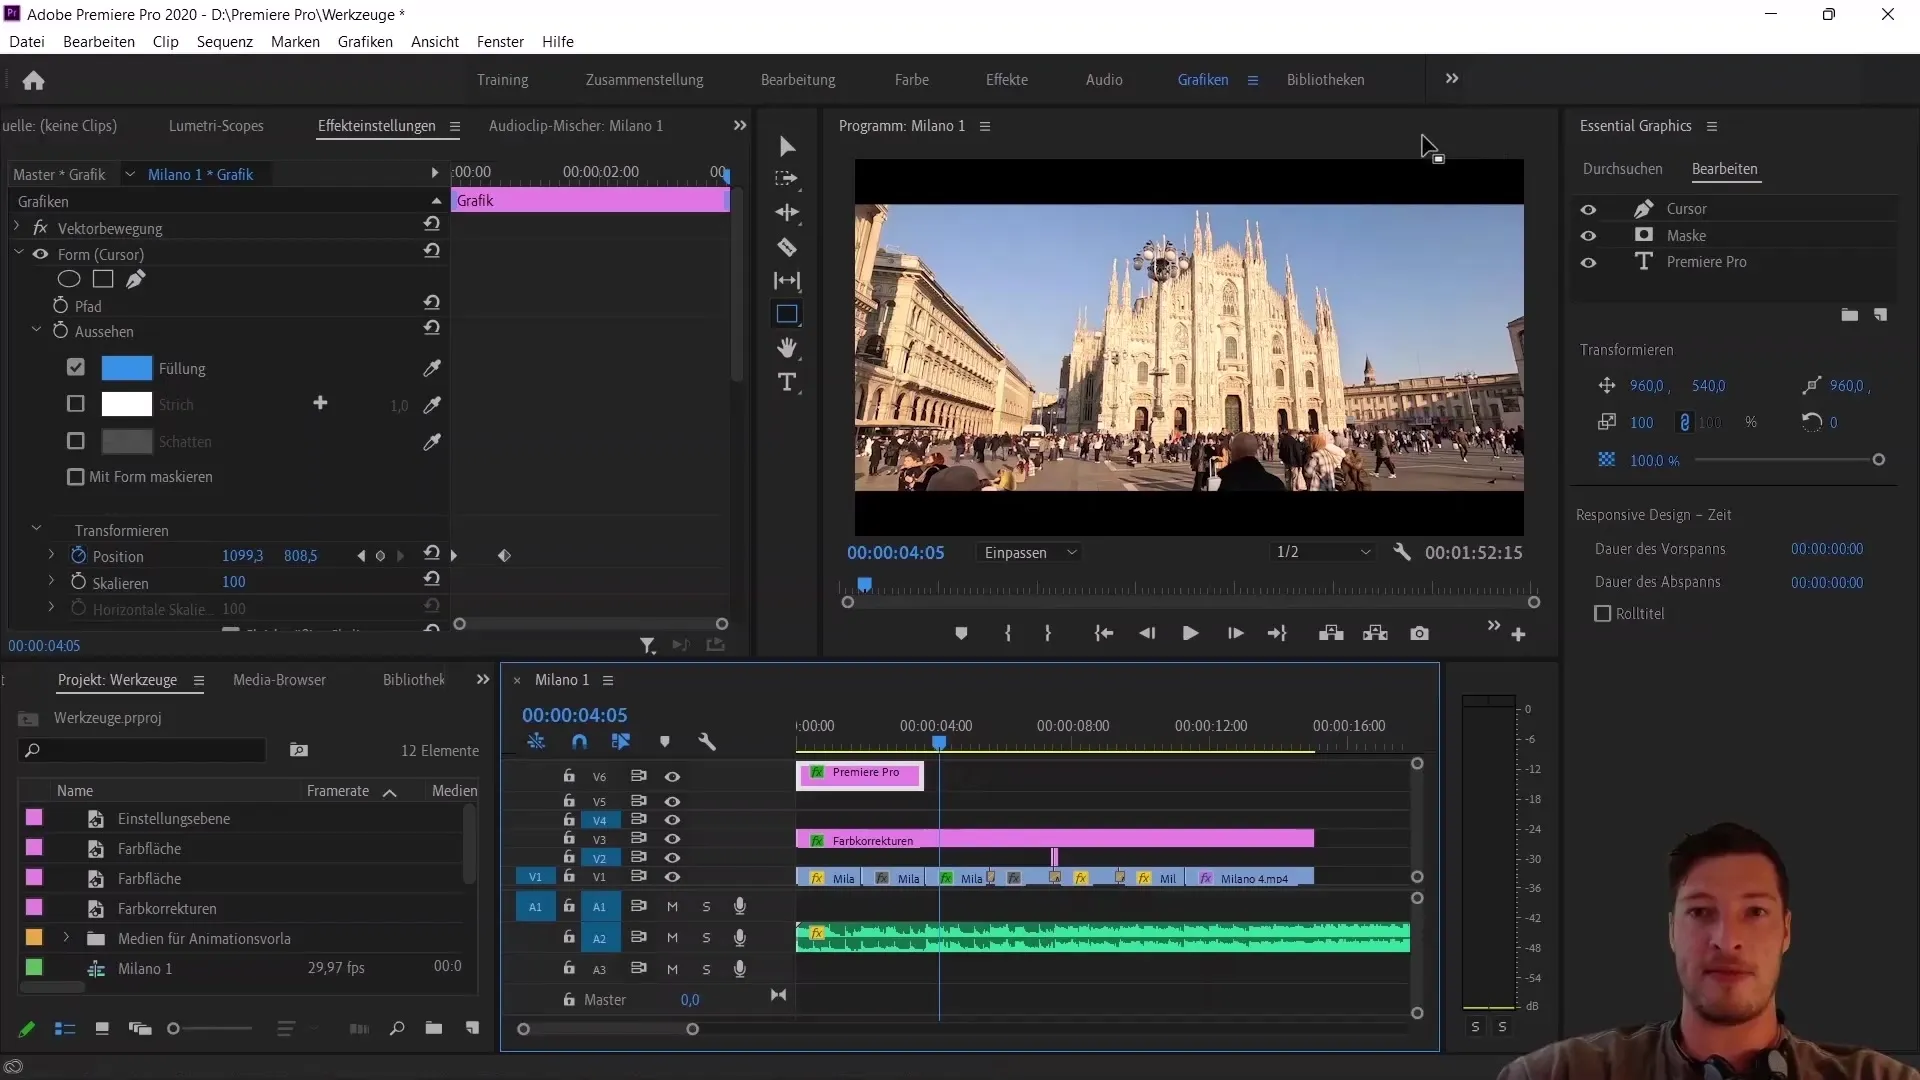Open Program monitor wrench settings
This screenshot has height=1080, width=1920.
click(x=1402, y=552)
